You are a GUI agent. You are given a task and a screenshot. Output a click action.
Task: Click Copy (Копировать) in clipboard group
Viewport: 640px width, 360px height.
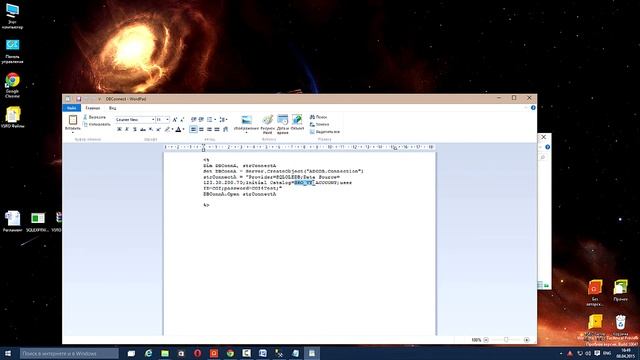tap(97, 124)
